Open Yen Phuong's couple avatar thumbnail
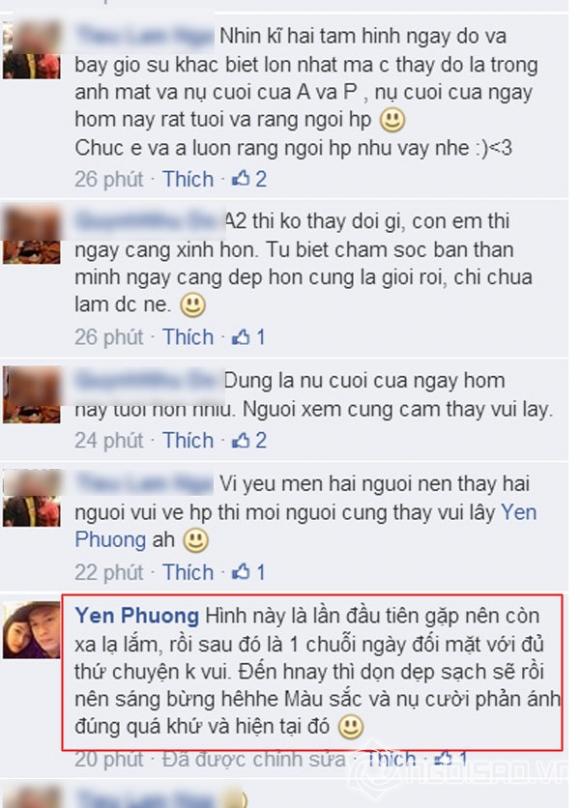 tap(31, 630)
